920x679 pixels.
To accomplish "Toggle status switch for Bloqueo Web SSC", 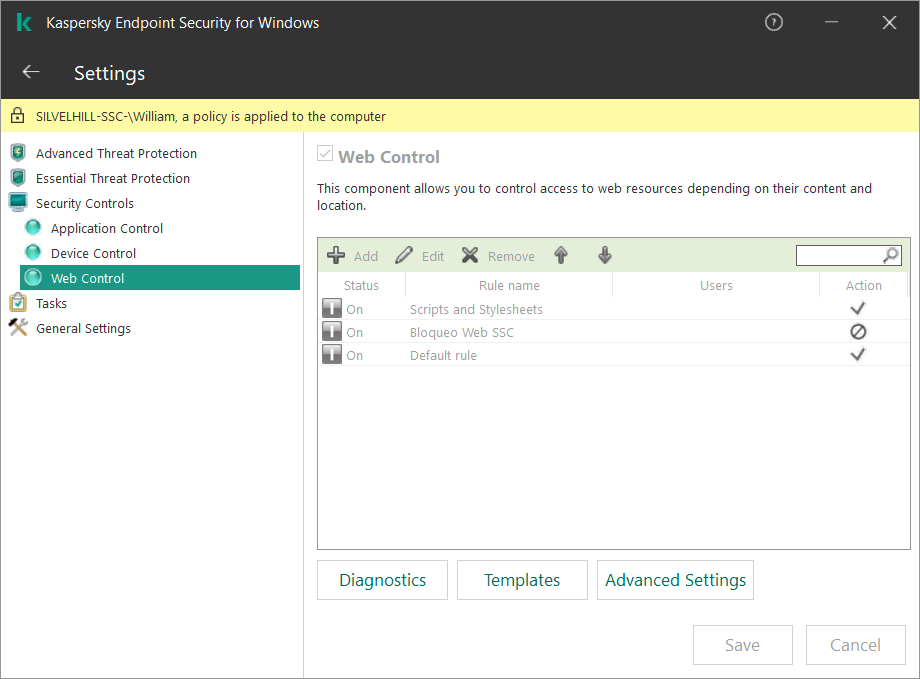I will (332, 332).
